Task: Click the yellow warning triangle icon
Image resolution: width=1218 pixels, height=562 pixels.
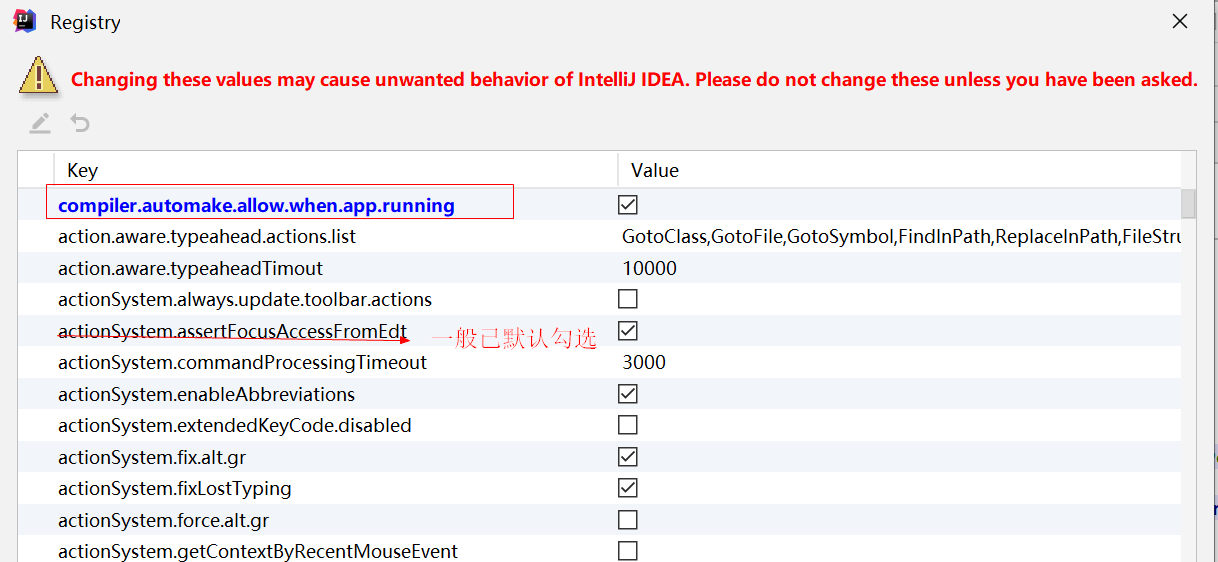Action: tap(38, 75)
